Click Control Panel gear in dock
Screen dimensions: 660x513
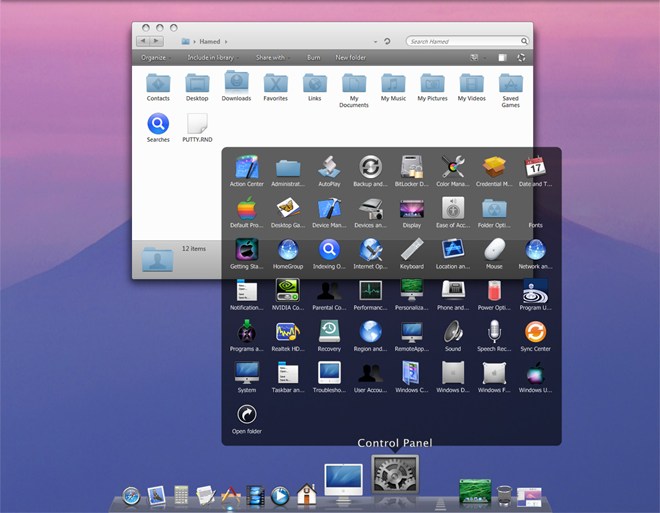pyautogui.click(x=395, y=474)
